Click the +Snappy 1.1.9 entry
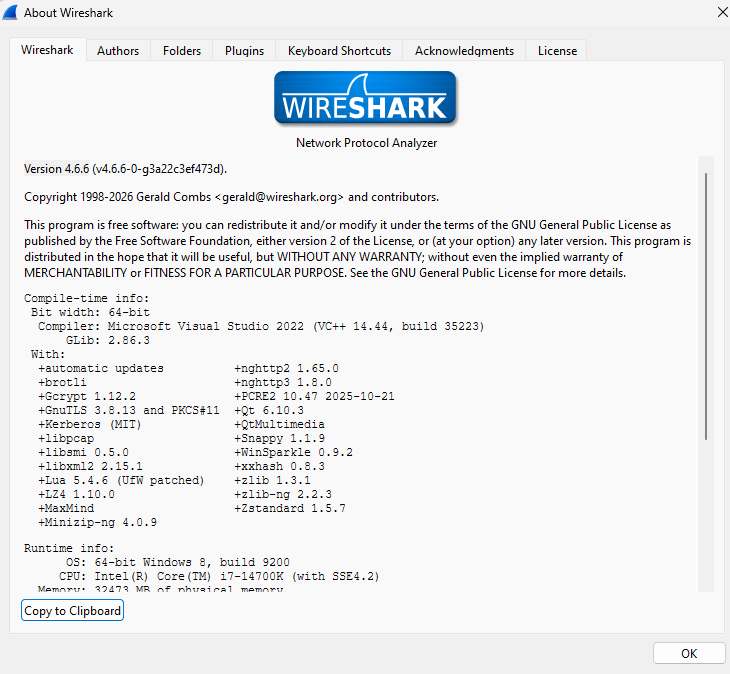Image resolution: width=730 pixels, height=674 pixels. pyautogui.click(x=279, y=438)
